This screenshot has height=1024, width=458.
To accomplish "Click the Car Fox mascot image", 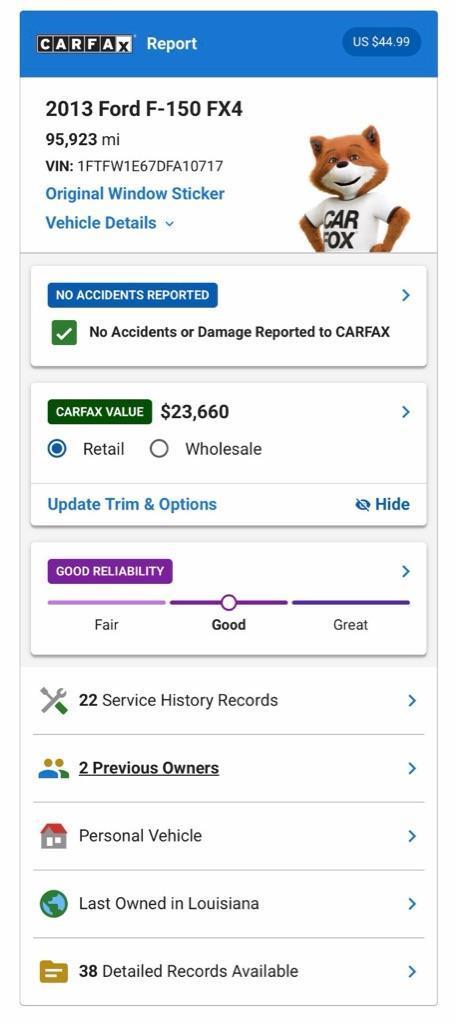I will [x=355, y=188].
